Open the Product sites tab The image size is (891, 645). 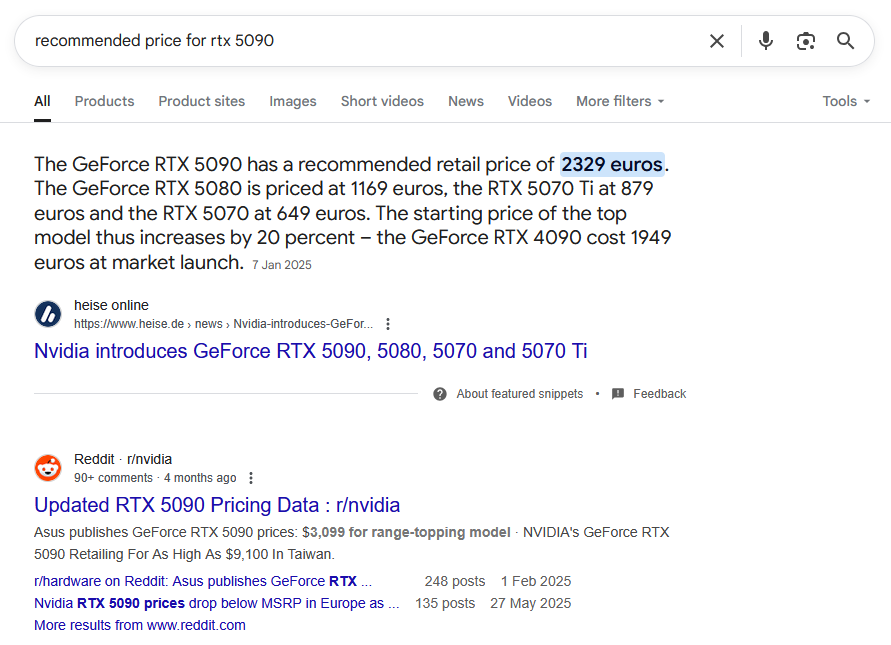201,101
